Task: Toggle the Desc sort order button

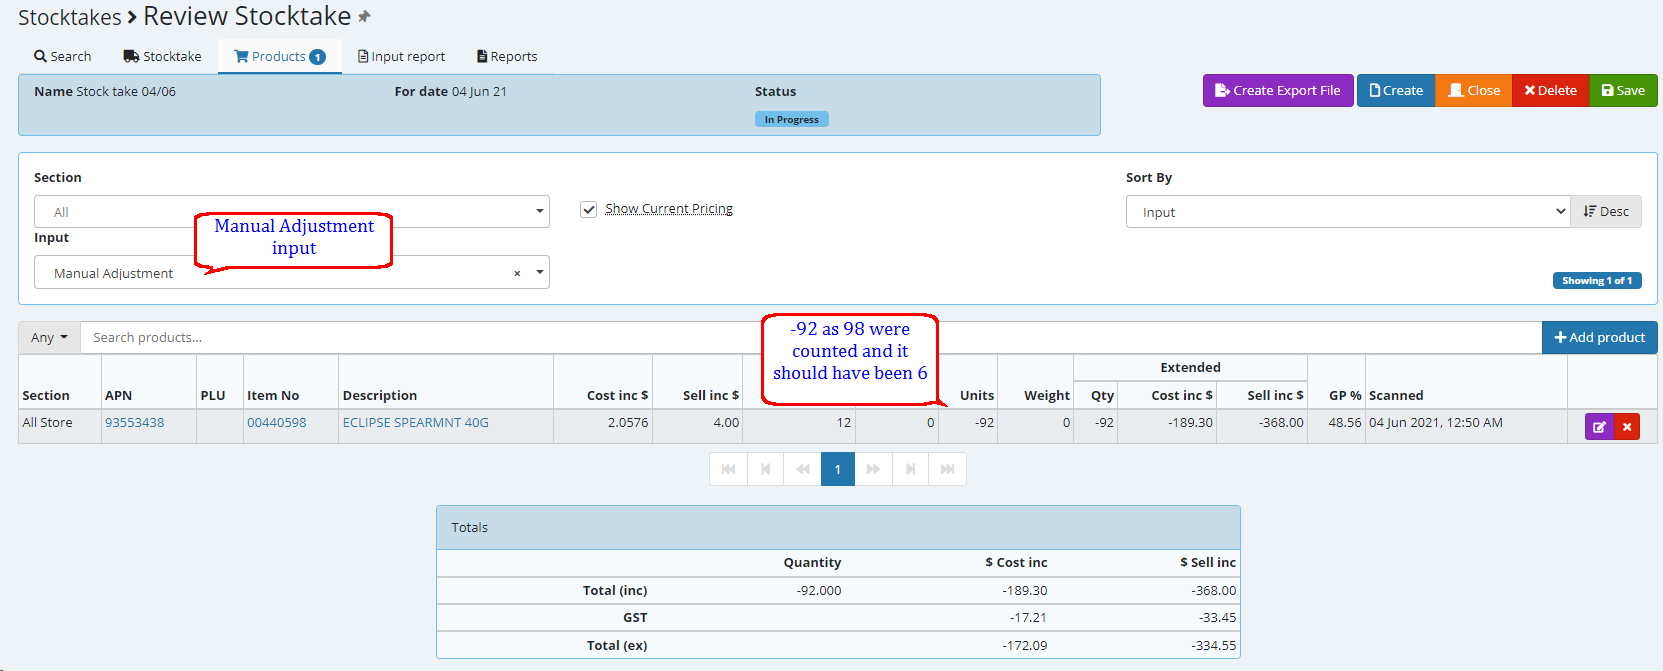Action: [x=1606, y=212]
